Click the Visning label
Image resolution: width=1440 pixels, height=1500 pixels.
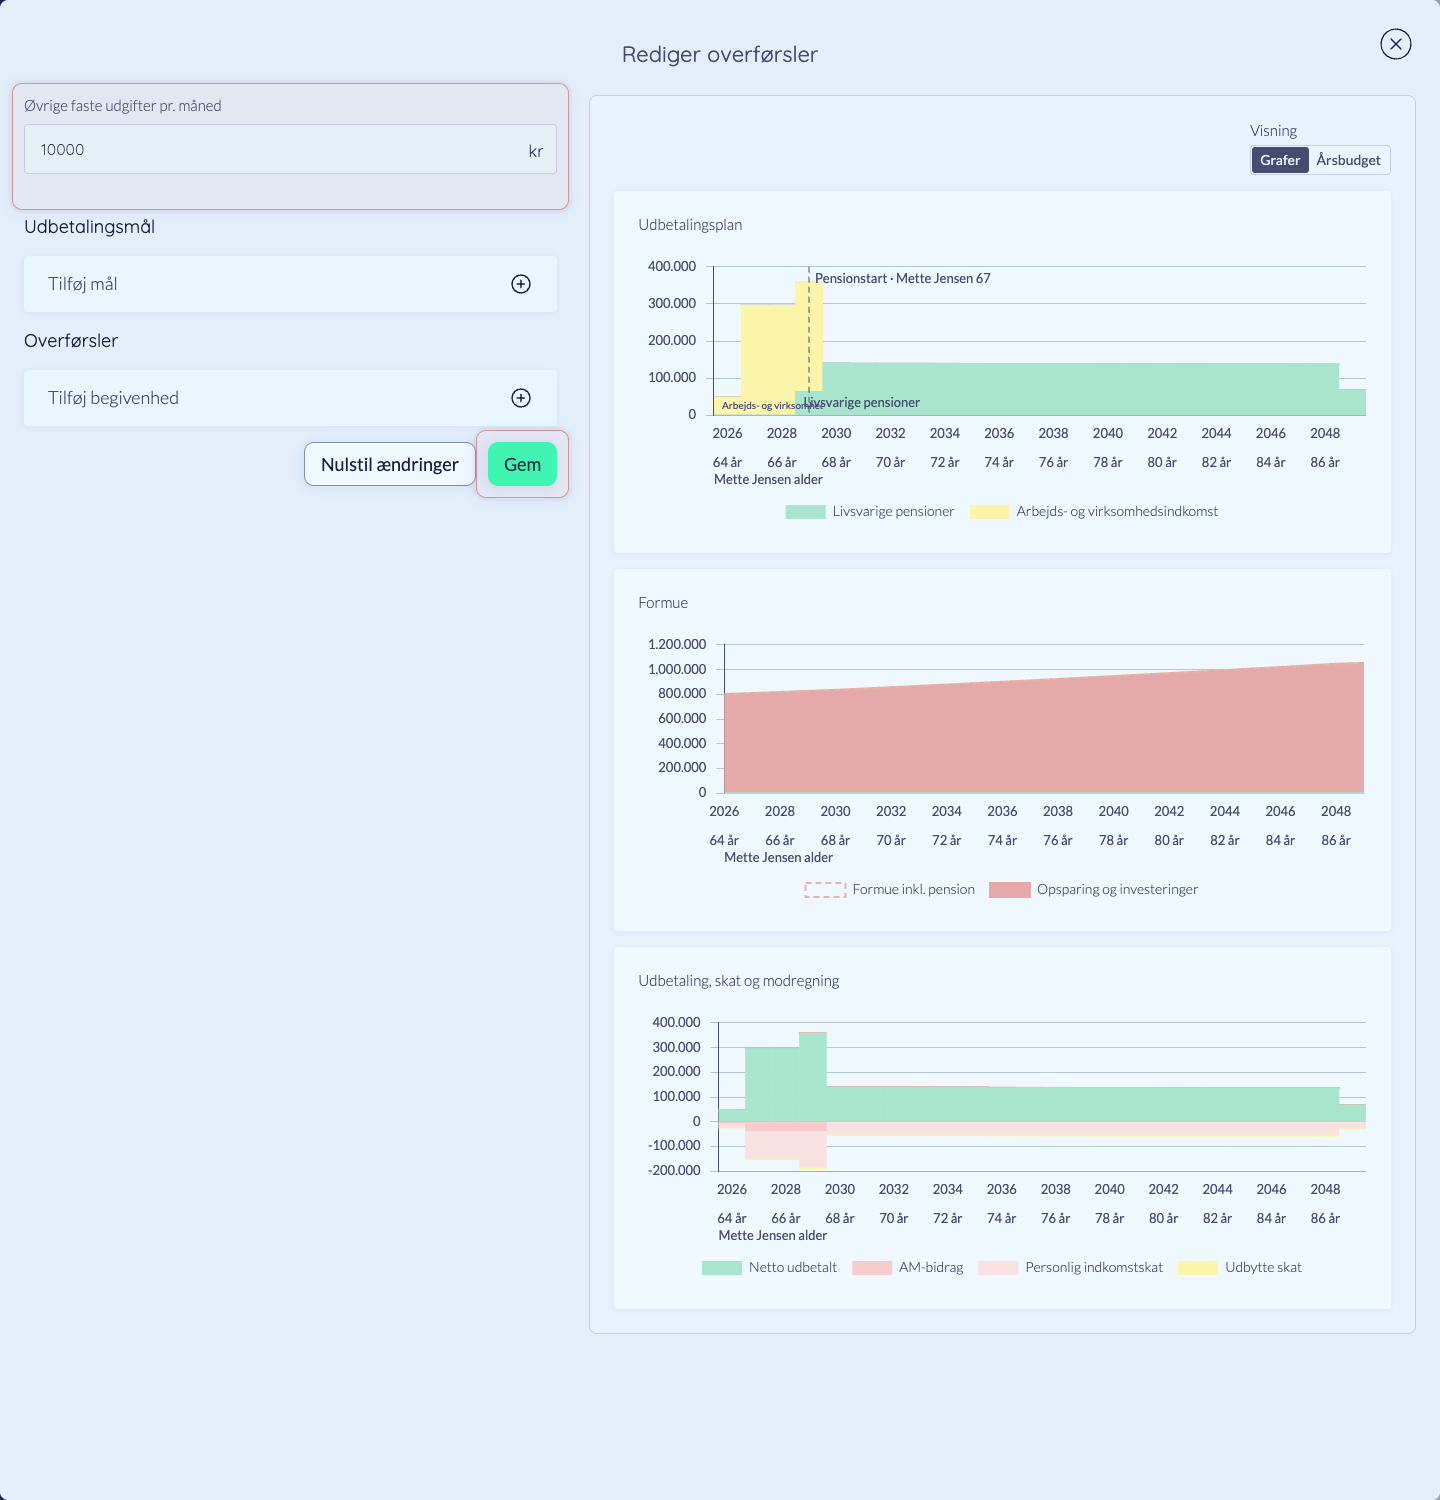coord(1273,131)
